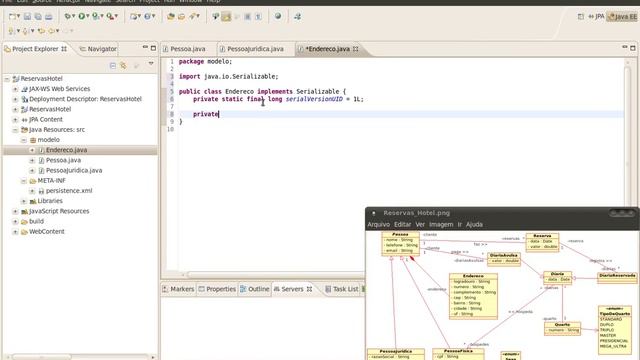Click the Back navigation arrow icon
The height and width of the screenshot is (360, 640).
click(x=51, y=31)
